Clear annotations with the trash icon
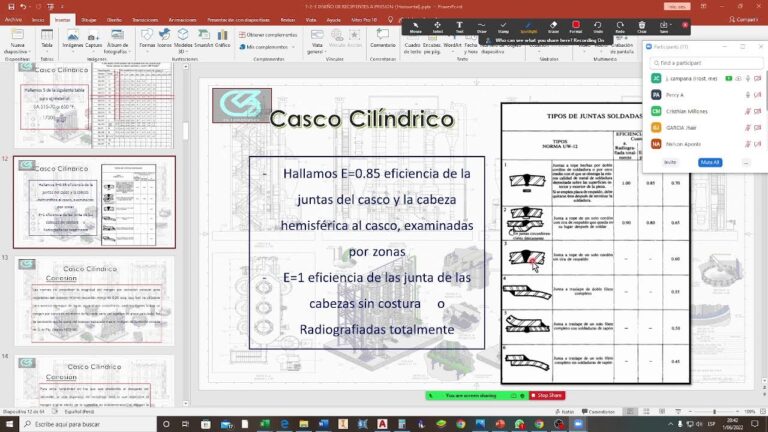Viewport: 768px width, 432px height. click(642, 27)
